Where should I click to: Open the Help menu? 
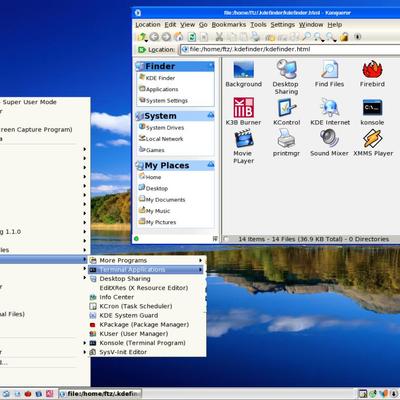(335, 25)
